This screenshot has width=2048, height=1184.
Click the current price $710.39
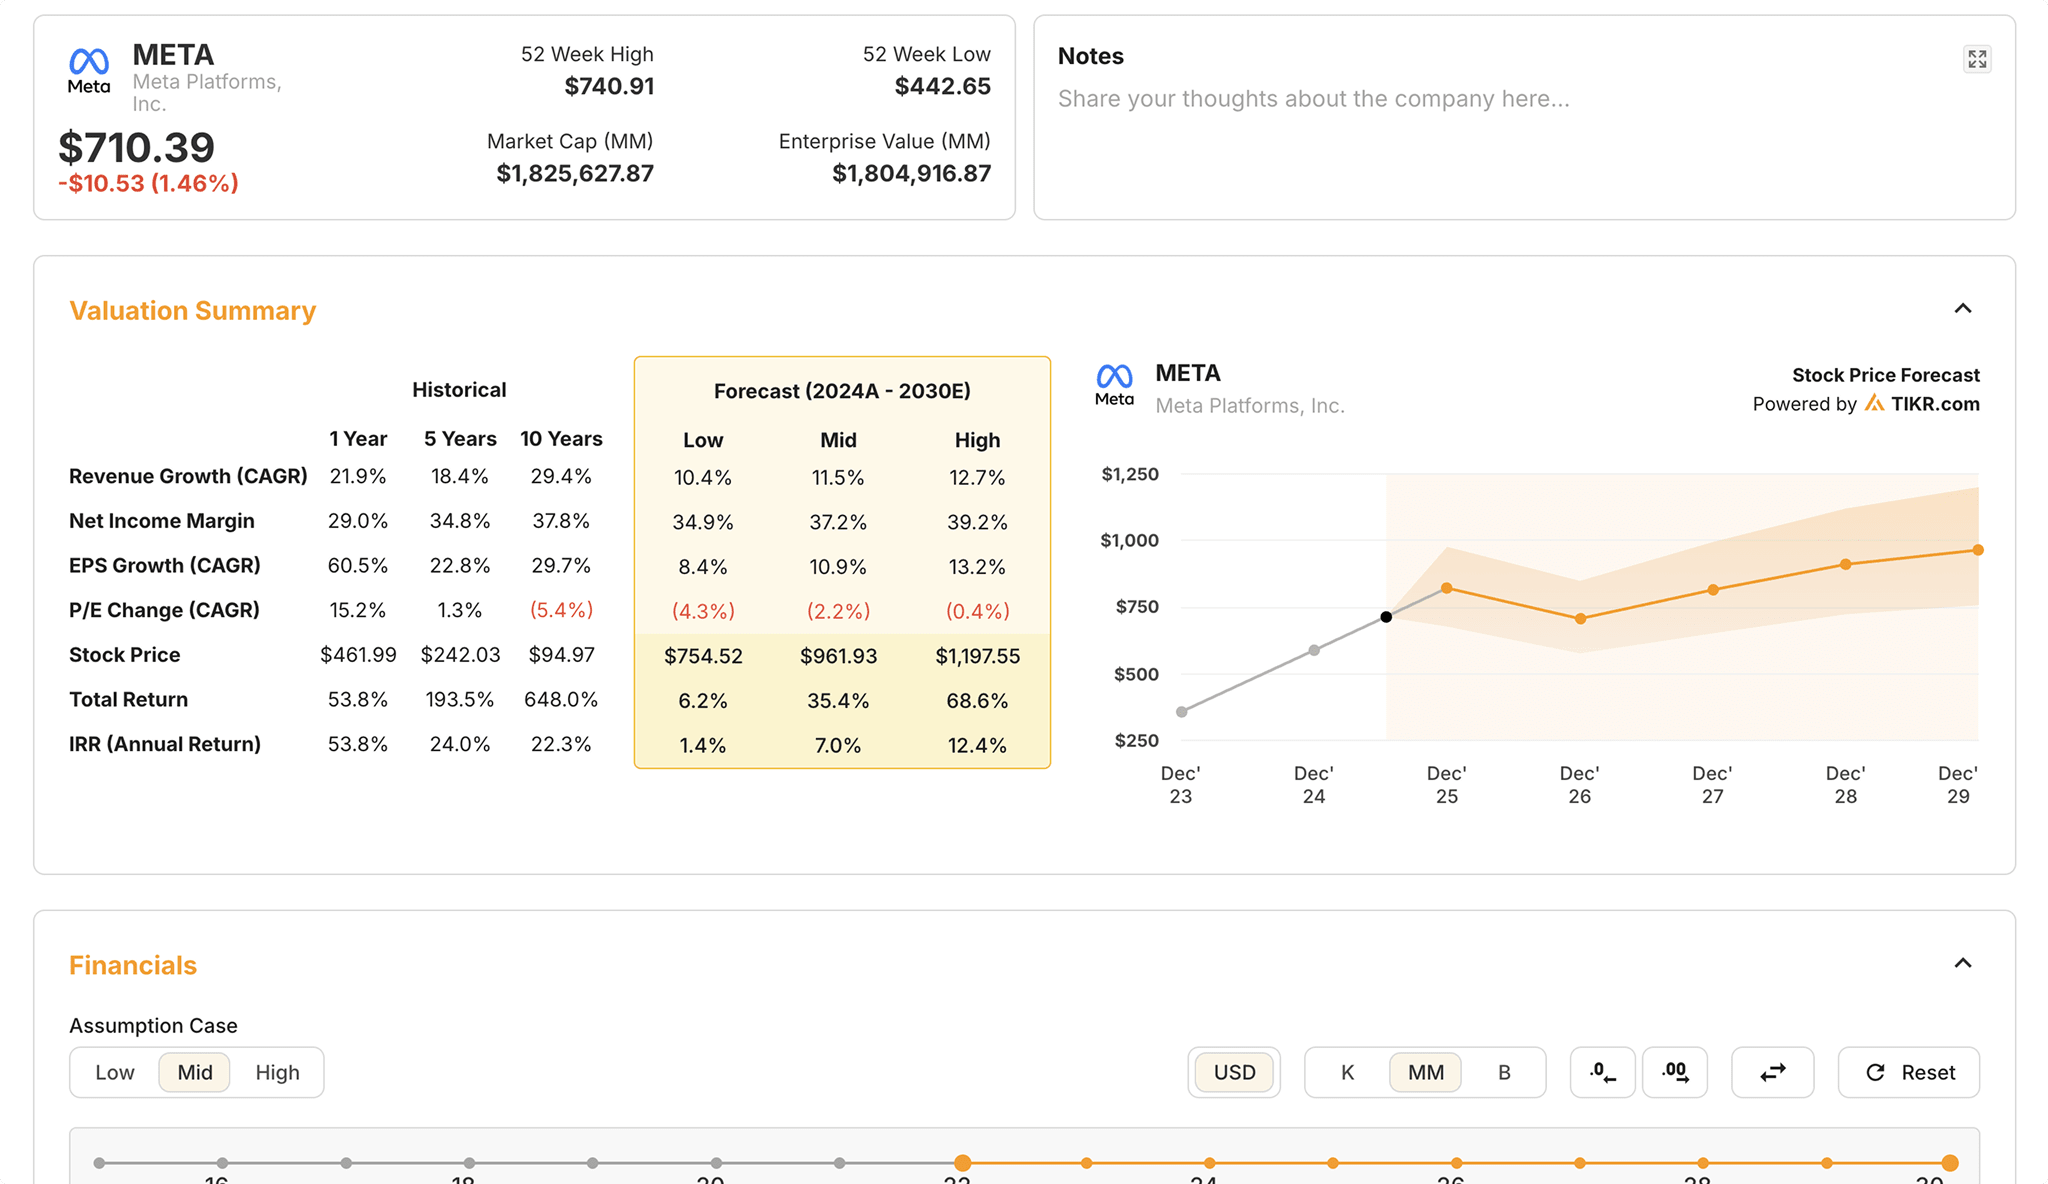tap(136, 148)
